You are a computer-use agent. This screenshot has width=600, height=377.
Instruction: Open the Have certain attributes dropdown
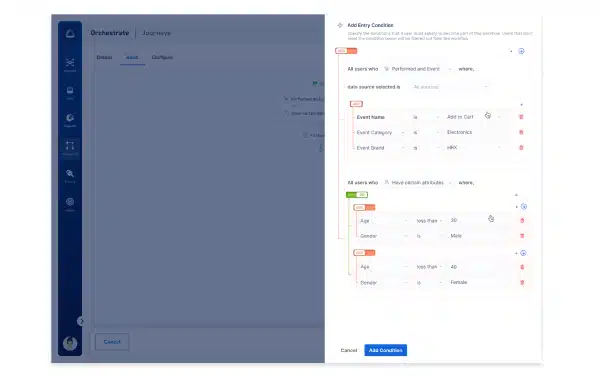click(x=418, y=183)
